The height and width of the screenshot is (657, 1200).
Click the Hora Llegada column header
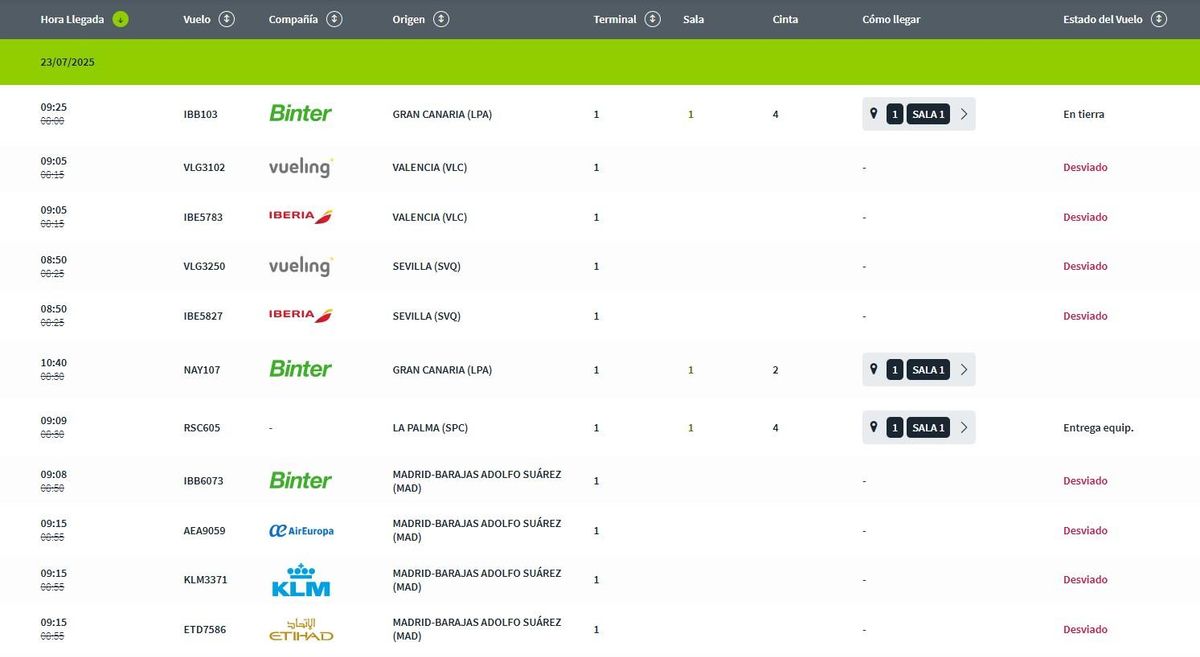pos(72,19)
